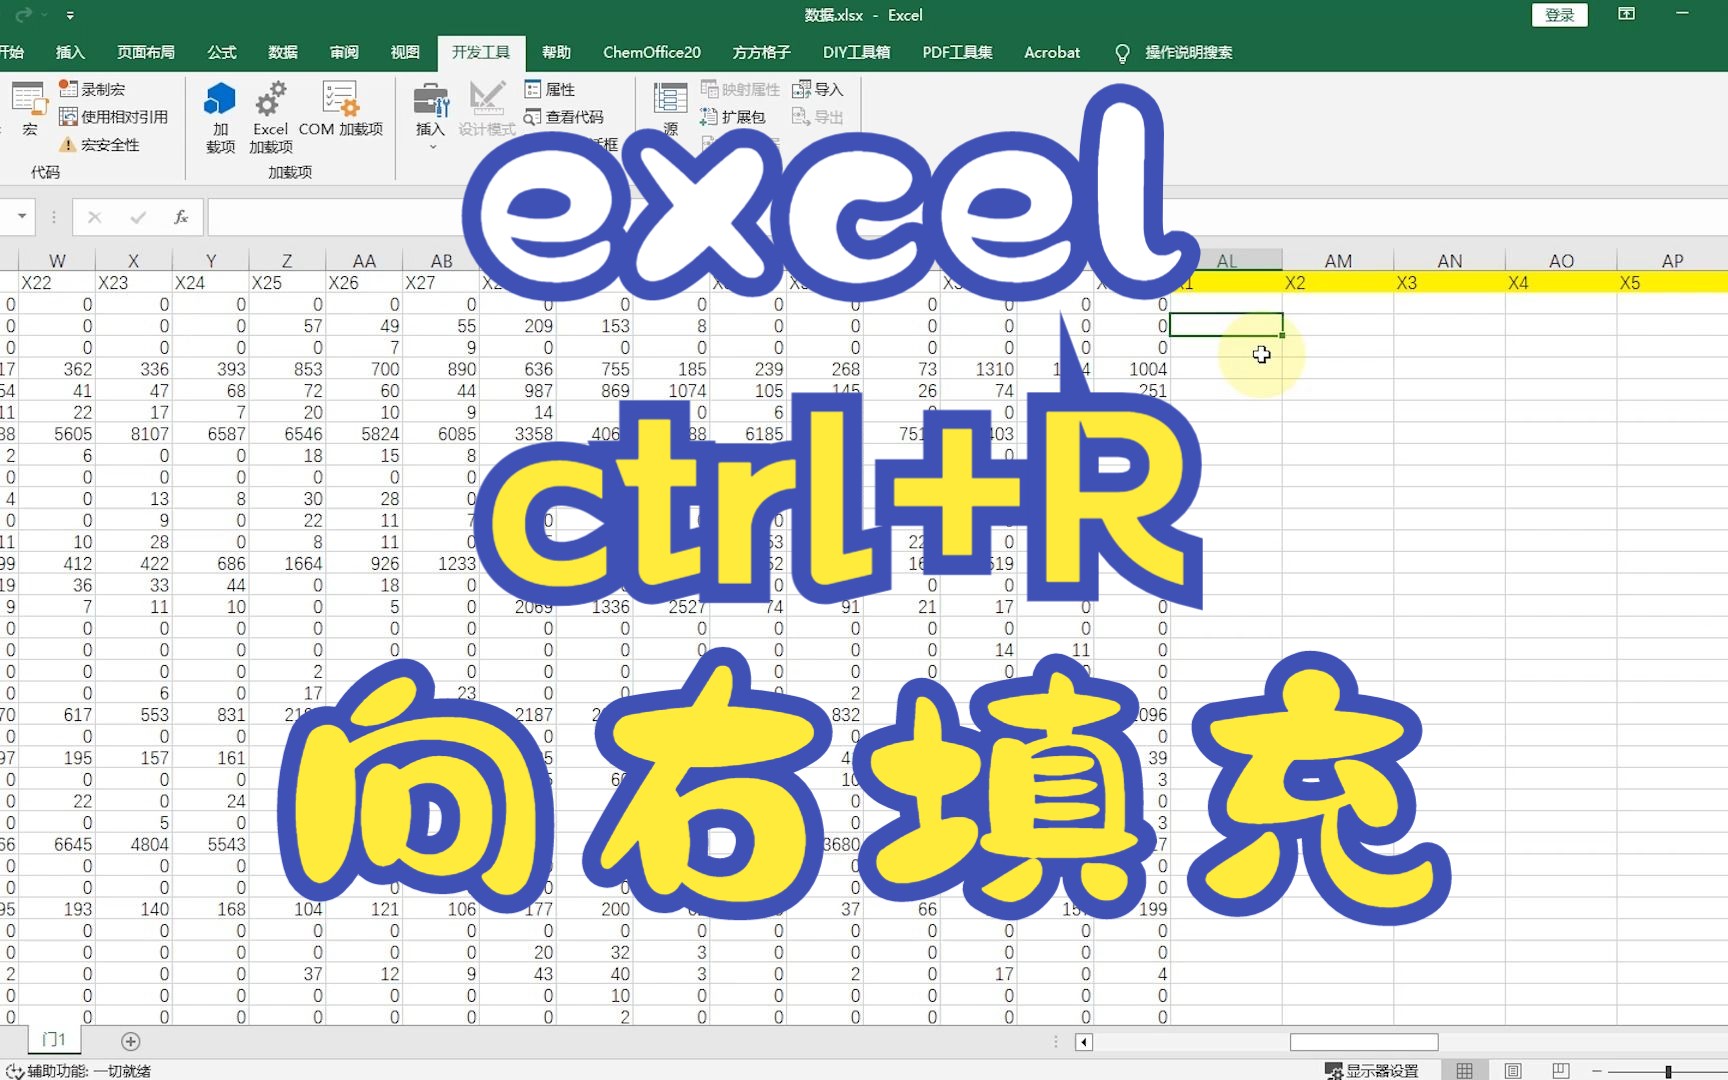Switch to the 数据 tab

pos(283,52)
